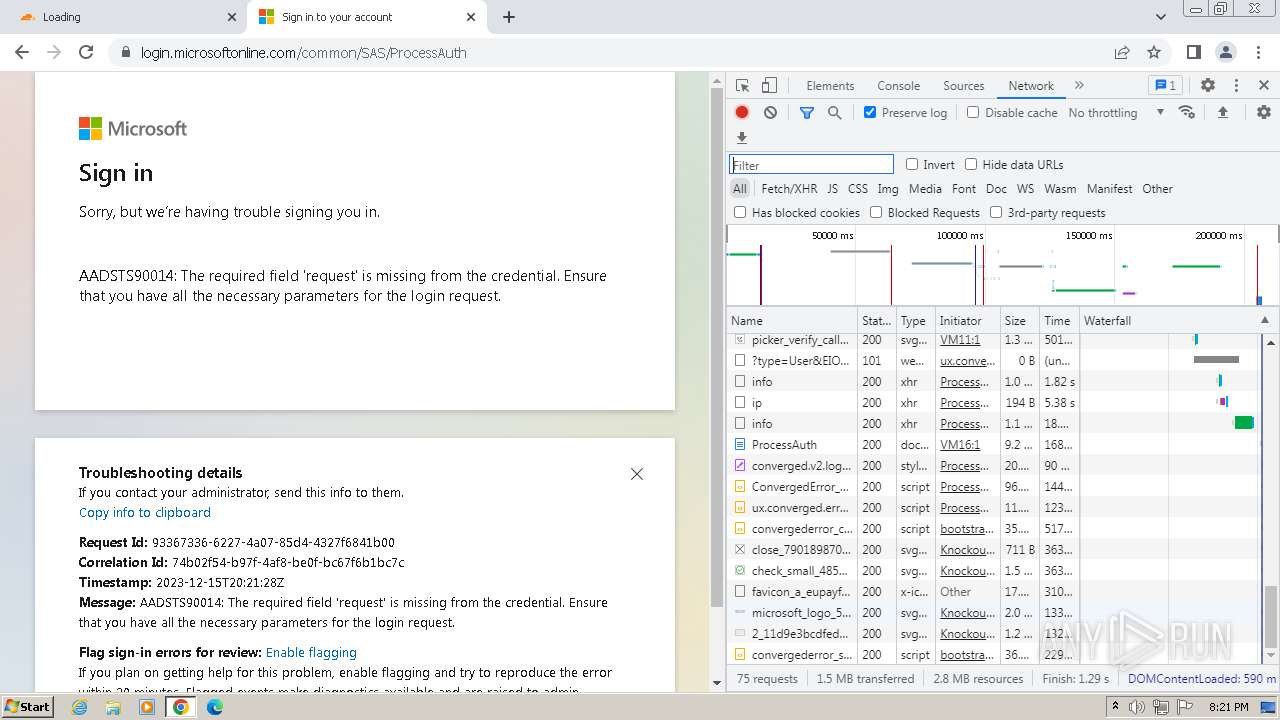
Task: Open tab search dropdown arrow
Action: point(1160,17)
